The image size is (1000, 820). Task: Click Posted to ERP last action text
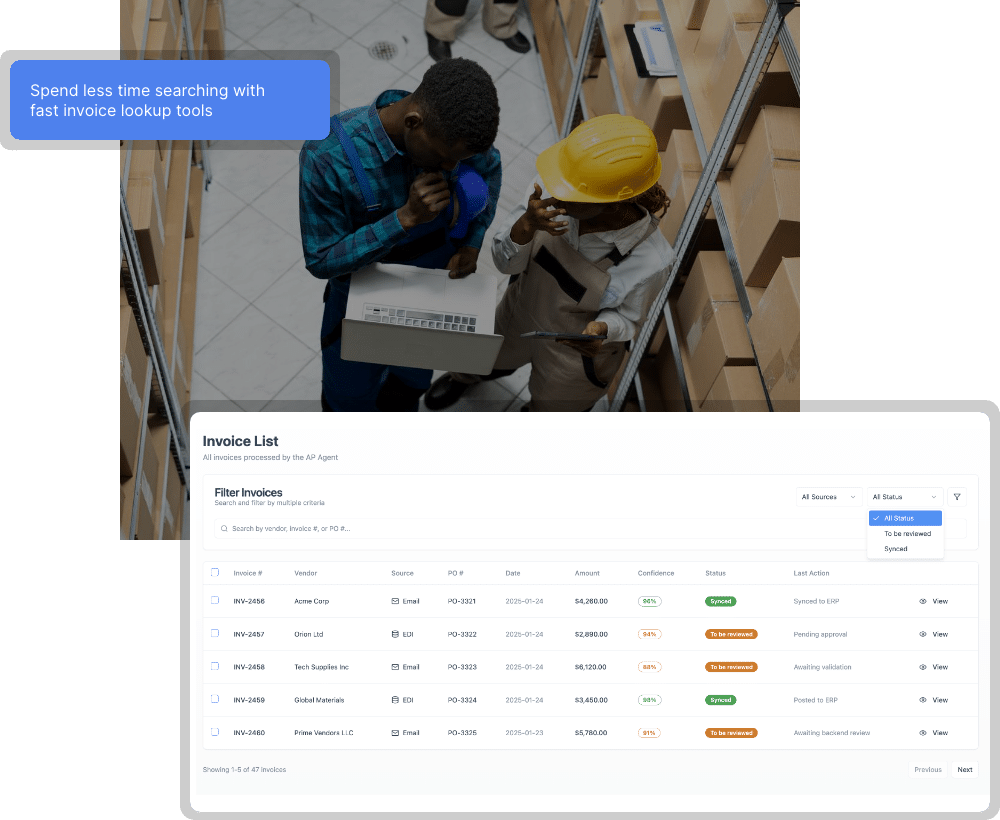[x=815, y=700]
